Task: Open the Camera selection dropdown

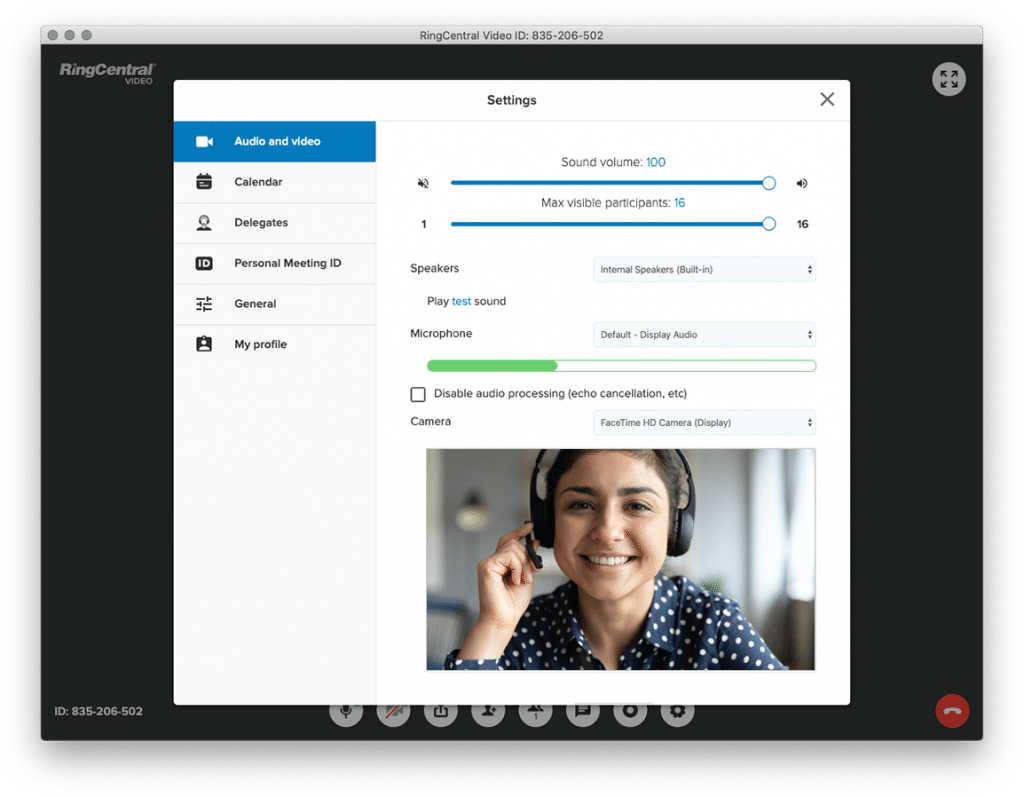Action: (x=704, y=423)
